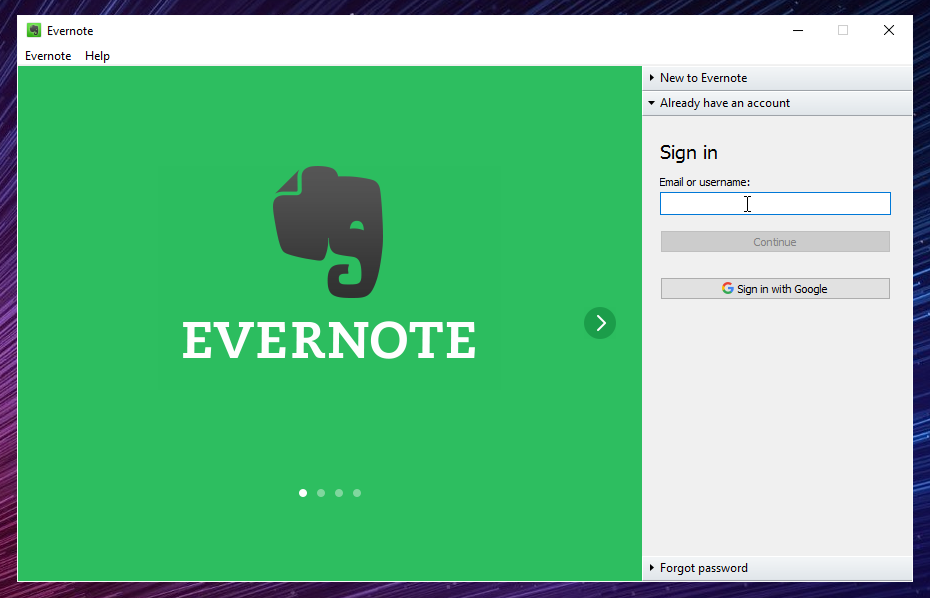Click the Sign in heading
Viewport: 930px width, 598px height.
(689, 152)
